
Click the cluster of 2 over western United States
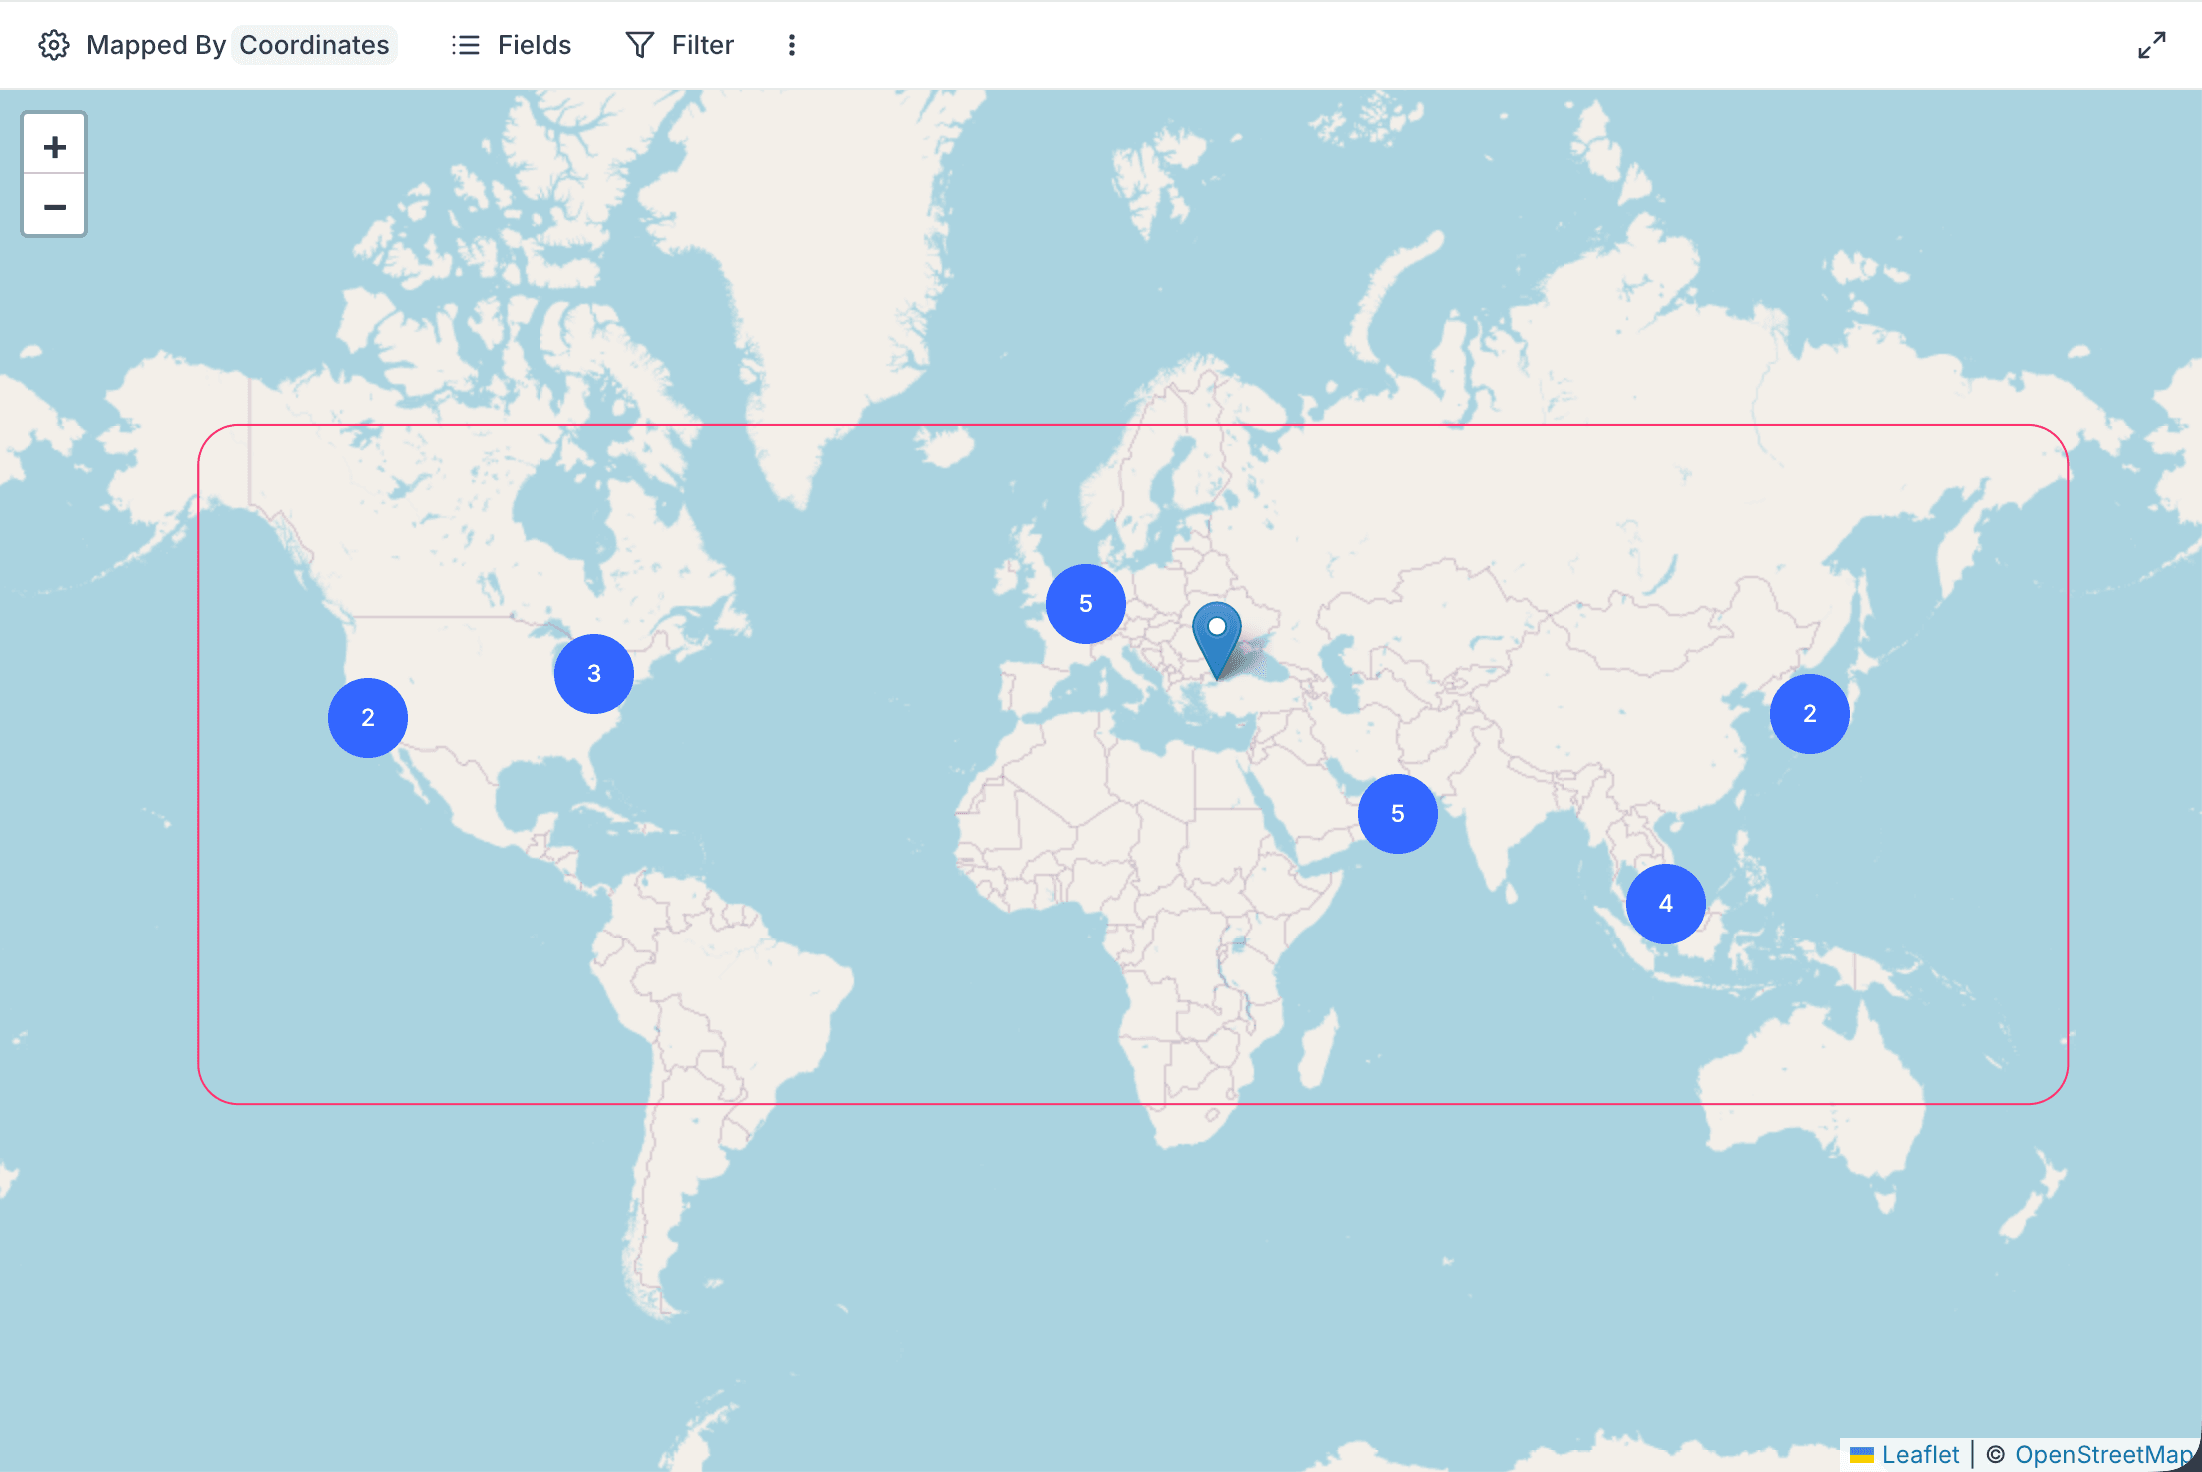[367, 717]
